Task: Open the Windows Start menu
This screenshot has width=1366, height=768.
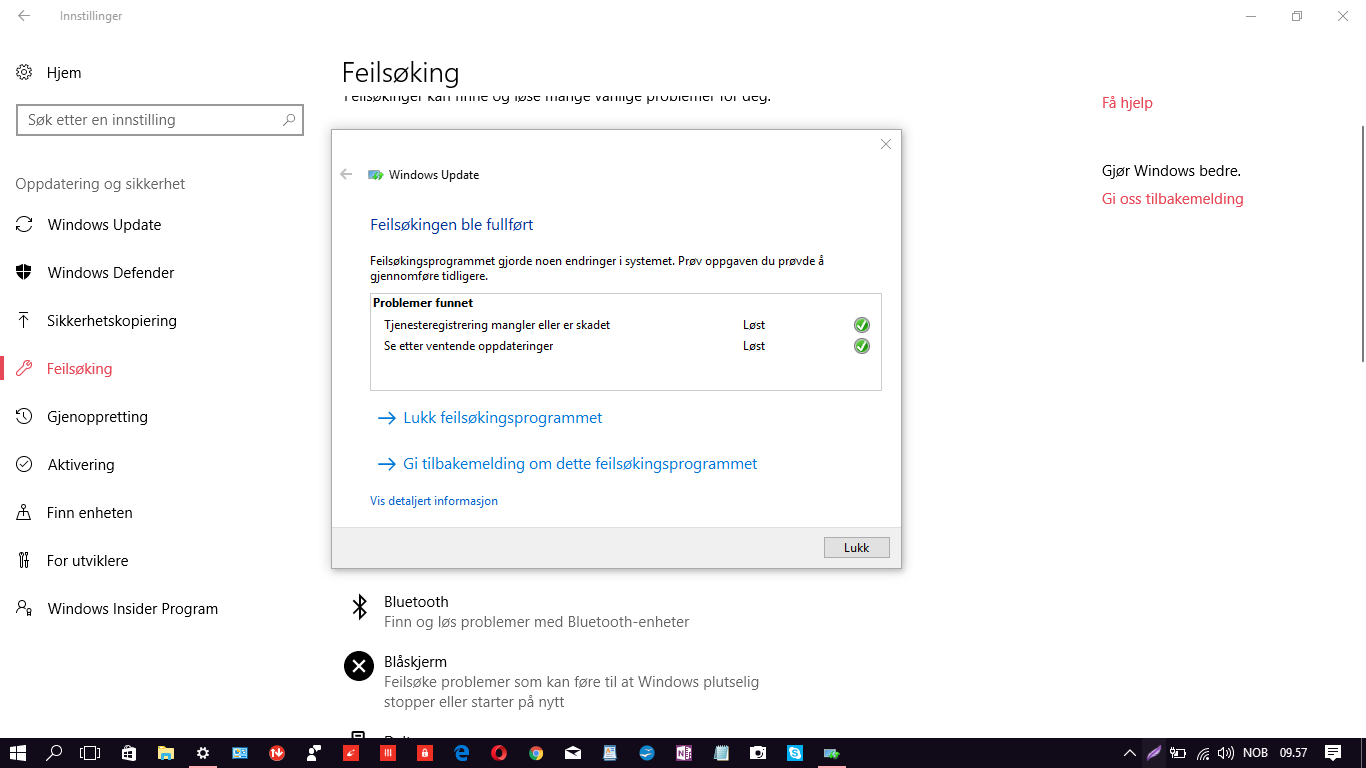Action: click(17, 753)
